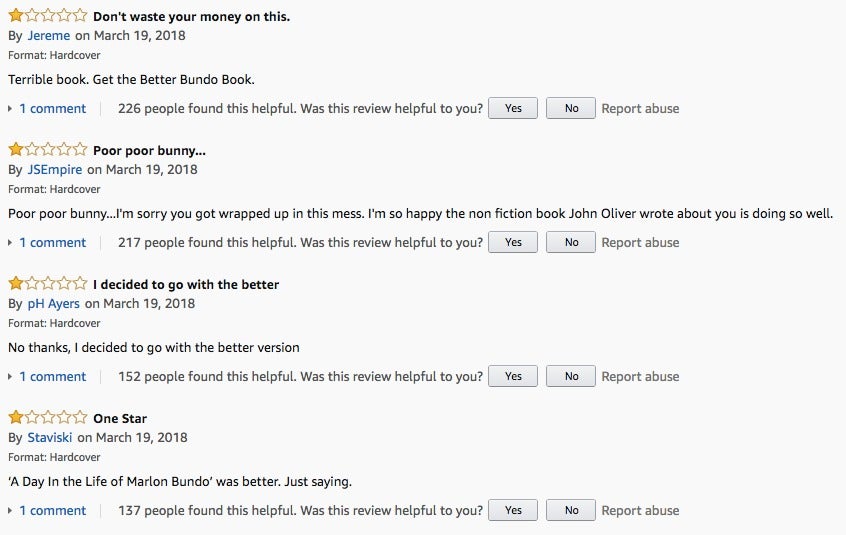The width and height of the screenshot is (846, 535).
Task: Click the star rating on Jereme's review
Action: (x=47, y=15)
